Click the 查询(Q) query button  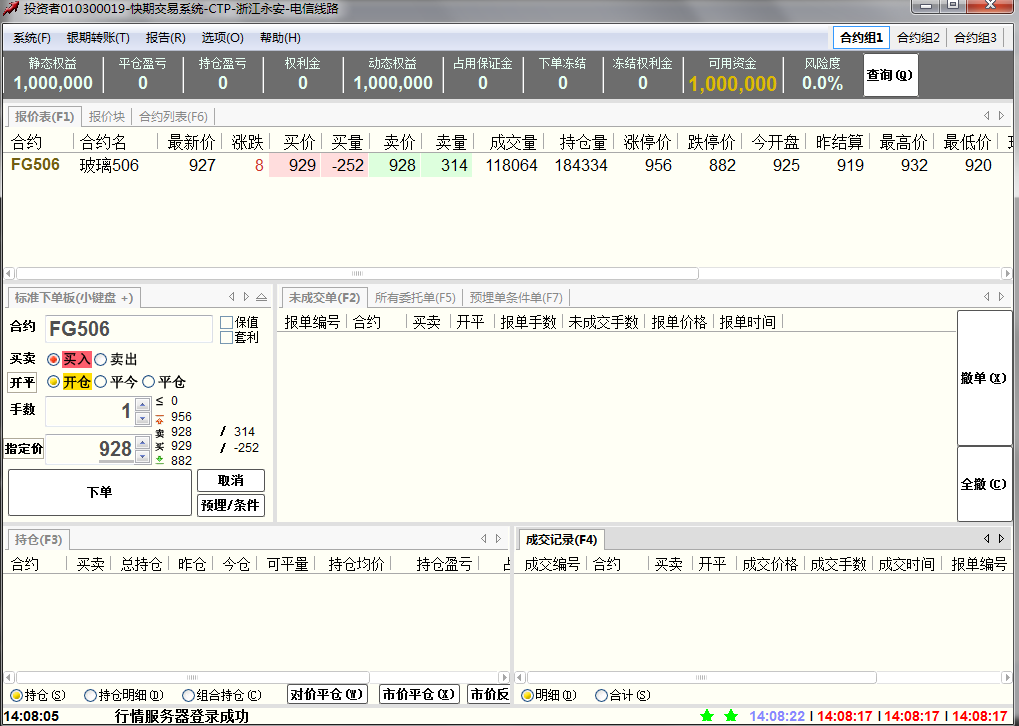click(890, 75)
